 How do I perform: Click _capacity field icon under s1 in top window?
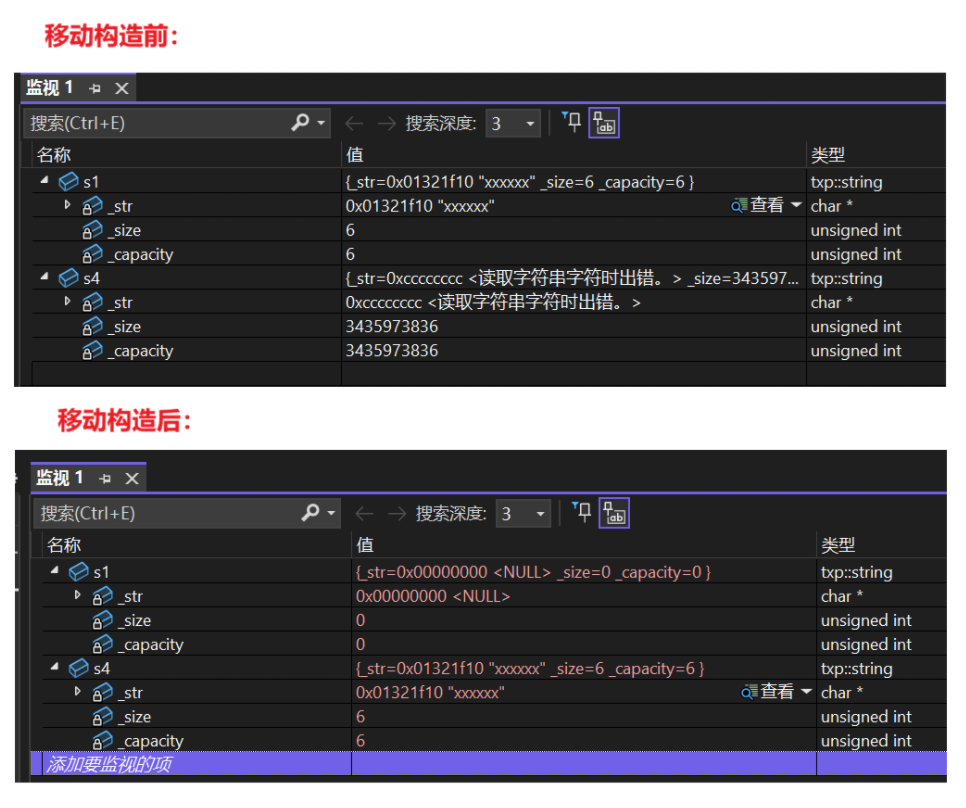pos(92,254)
